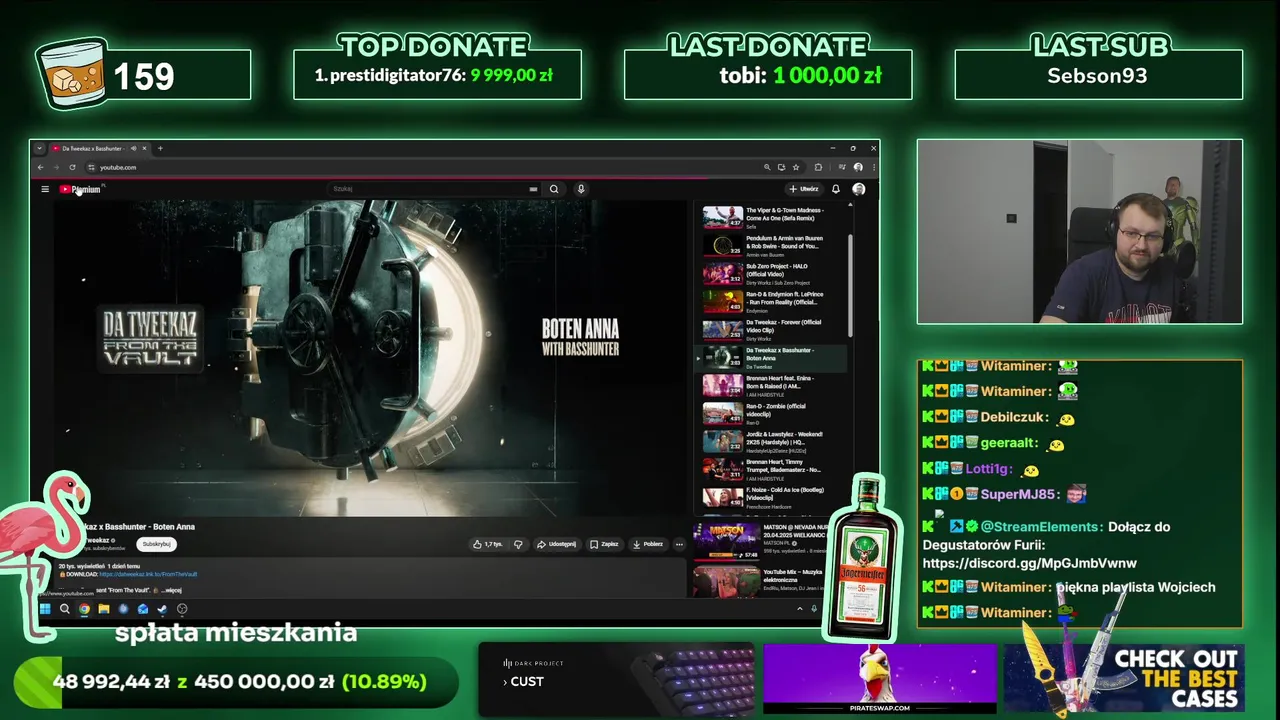
Task: Play Brennan Heart, Timmy Trumpet, Blademasterz video
Action: click(x=770, y=469)
